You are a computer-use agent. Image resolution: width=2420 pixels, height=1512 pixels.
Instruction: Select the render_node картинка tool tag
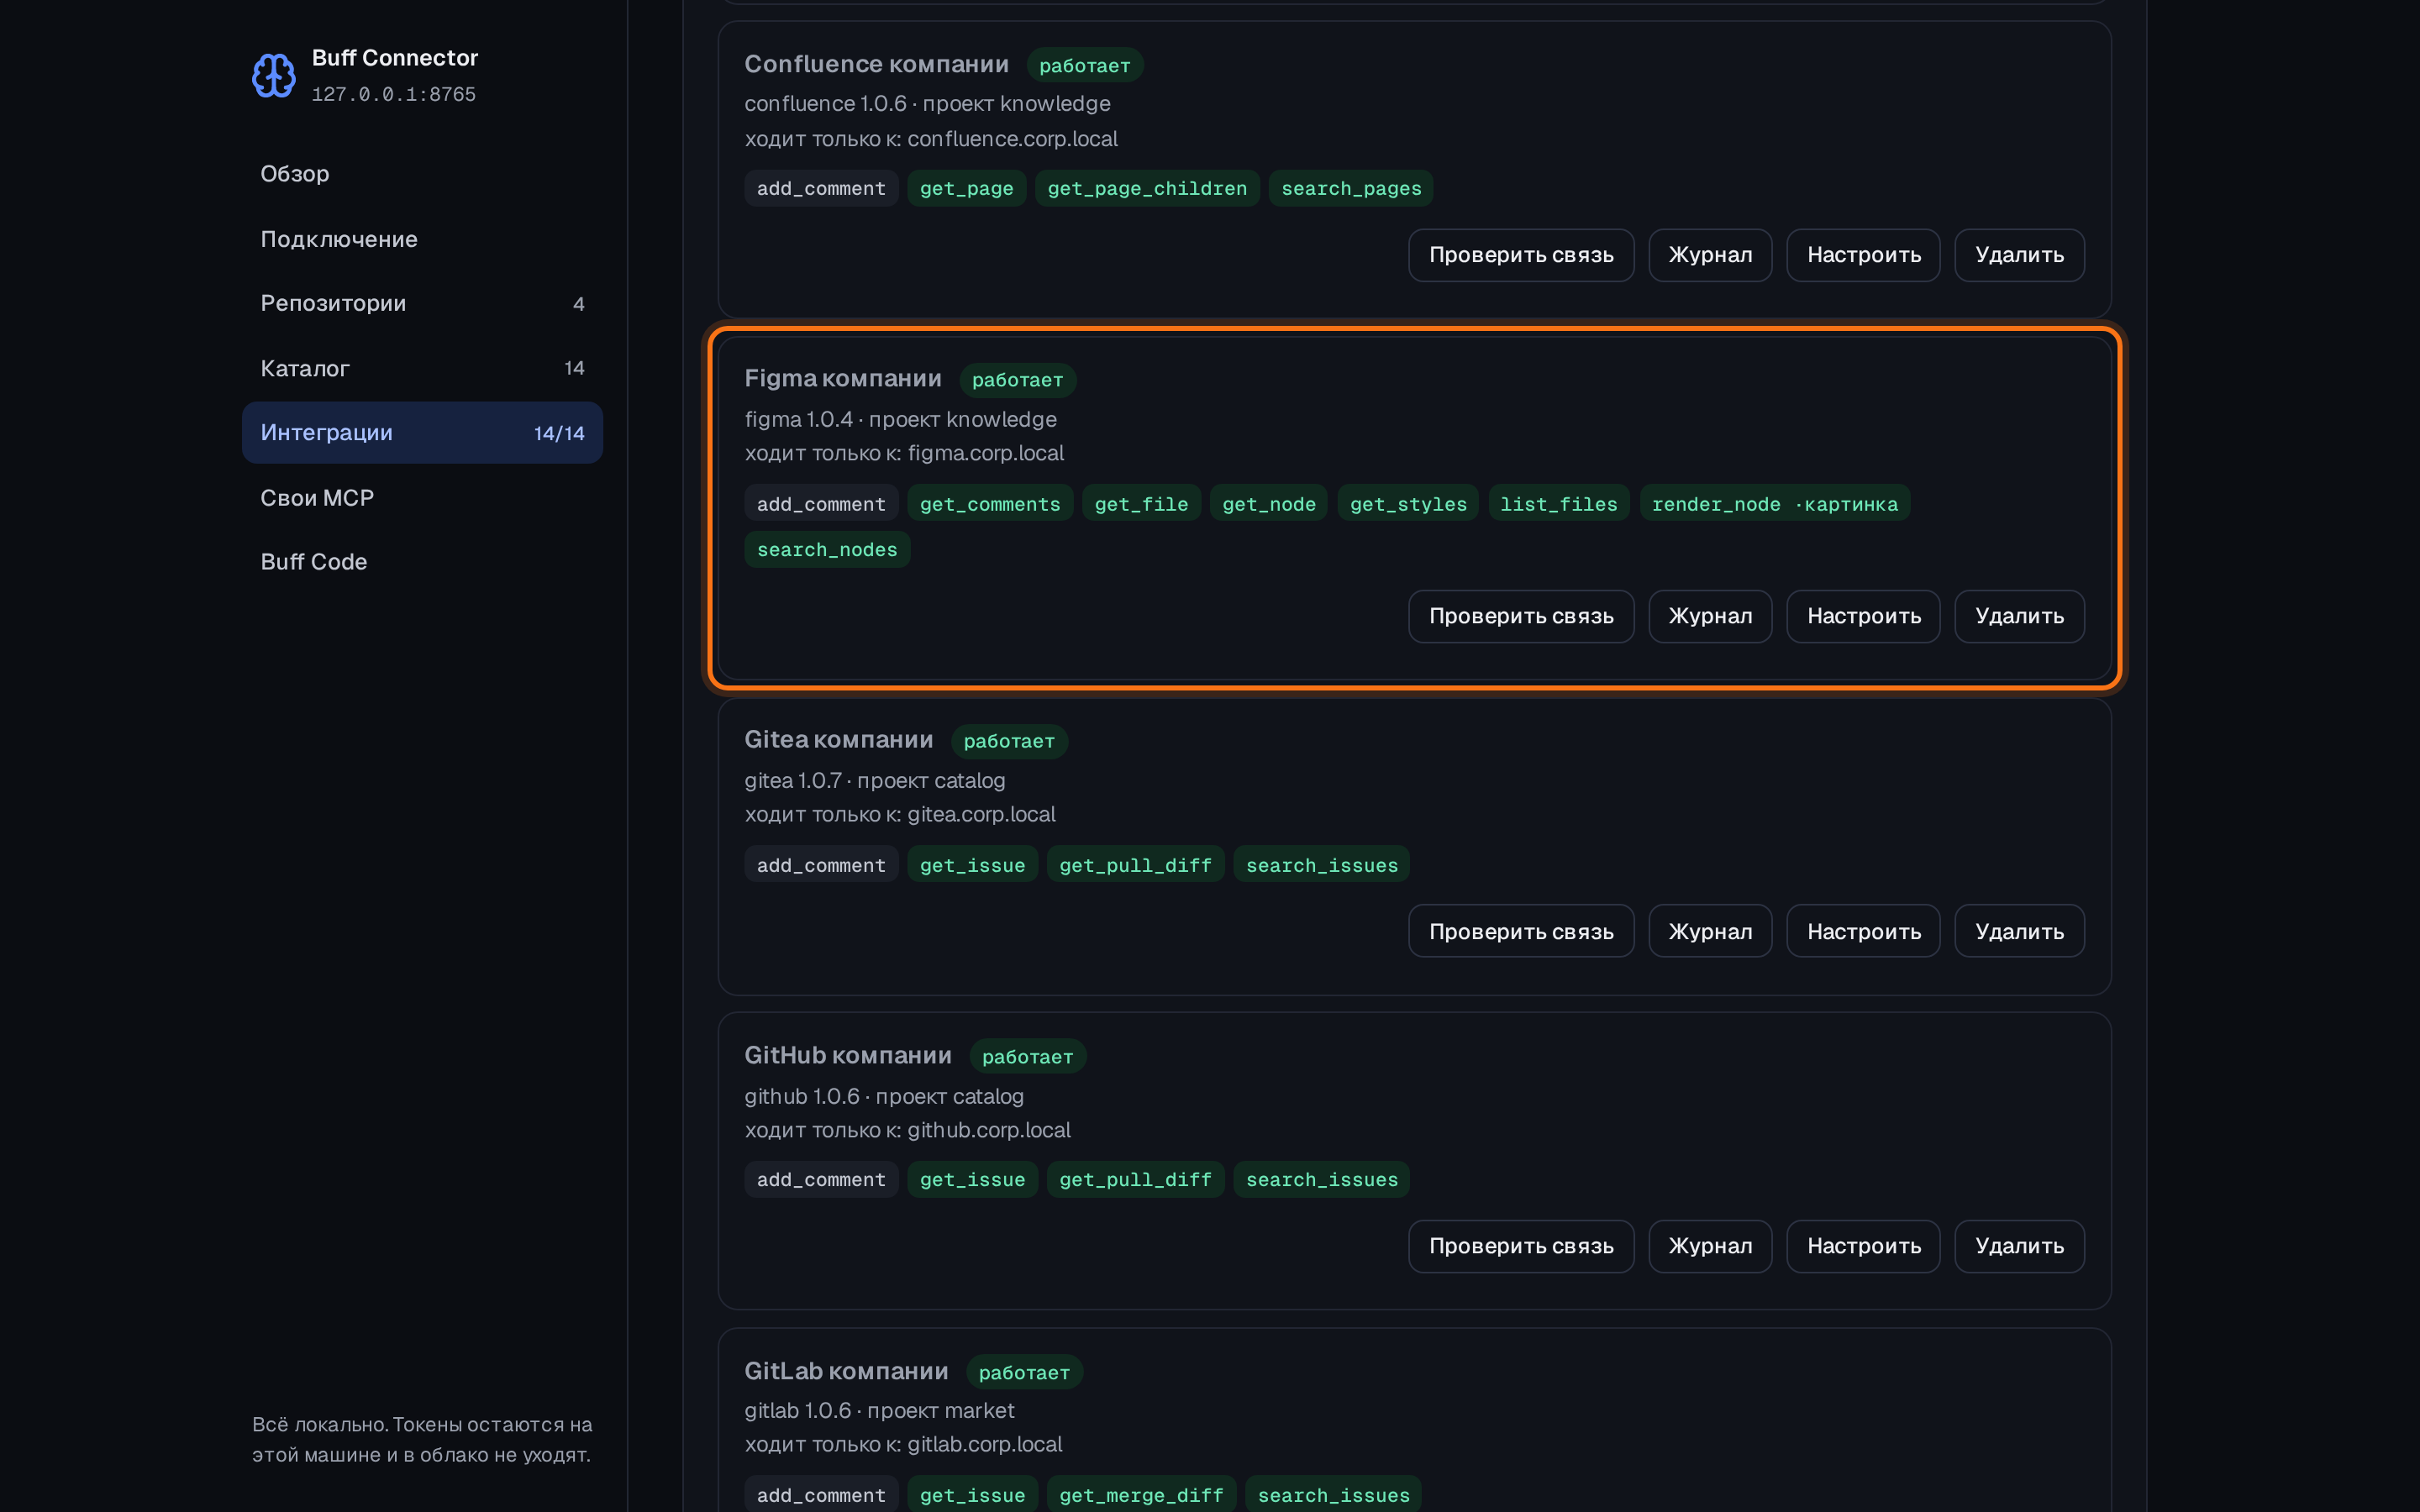[x=1774, y=504]
